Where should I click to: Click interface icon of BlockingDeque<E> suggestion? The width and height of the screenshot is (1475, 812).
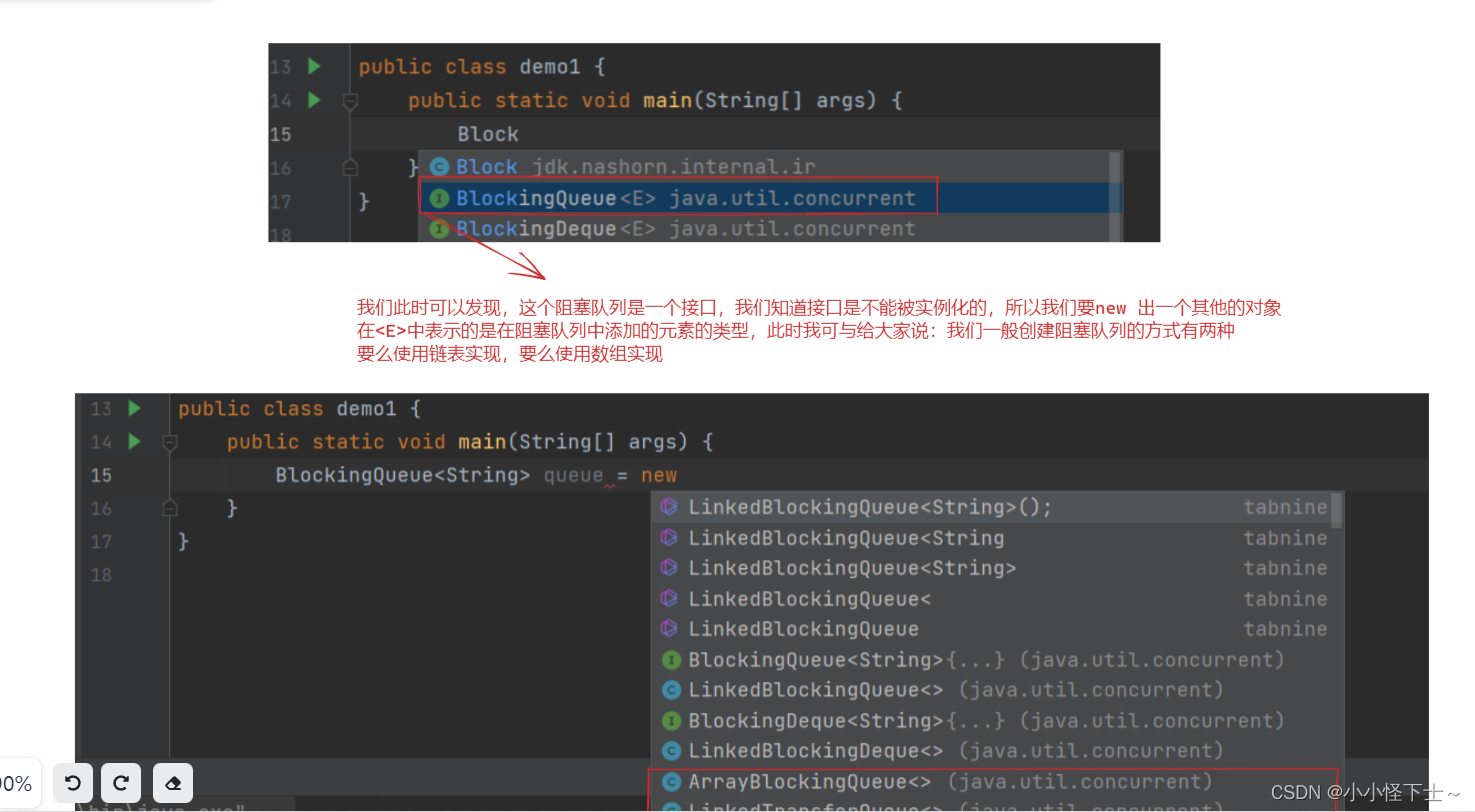(439, 229)
